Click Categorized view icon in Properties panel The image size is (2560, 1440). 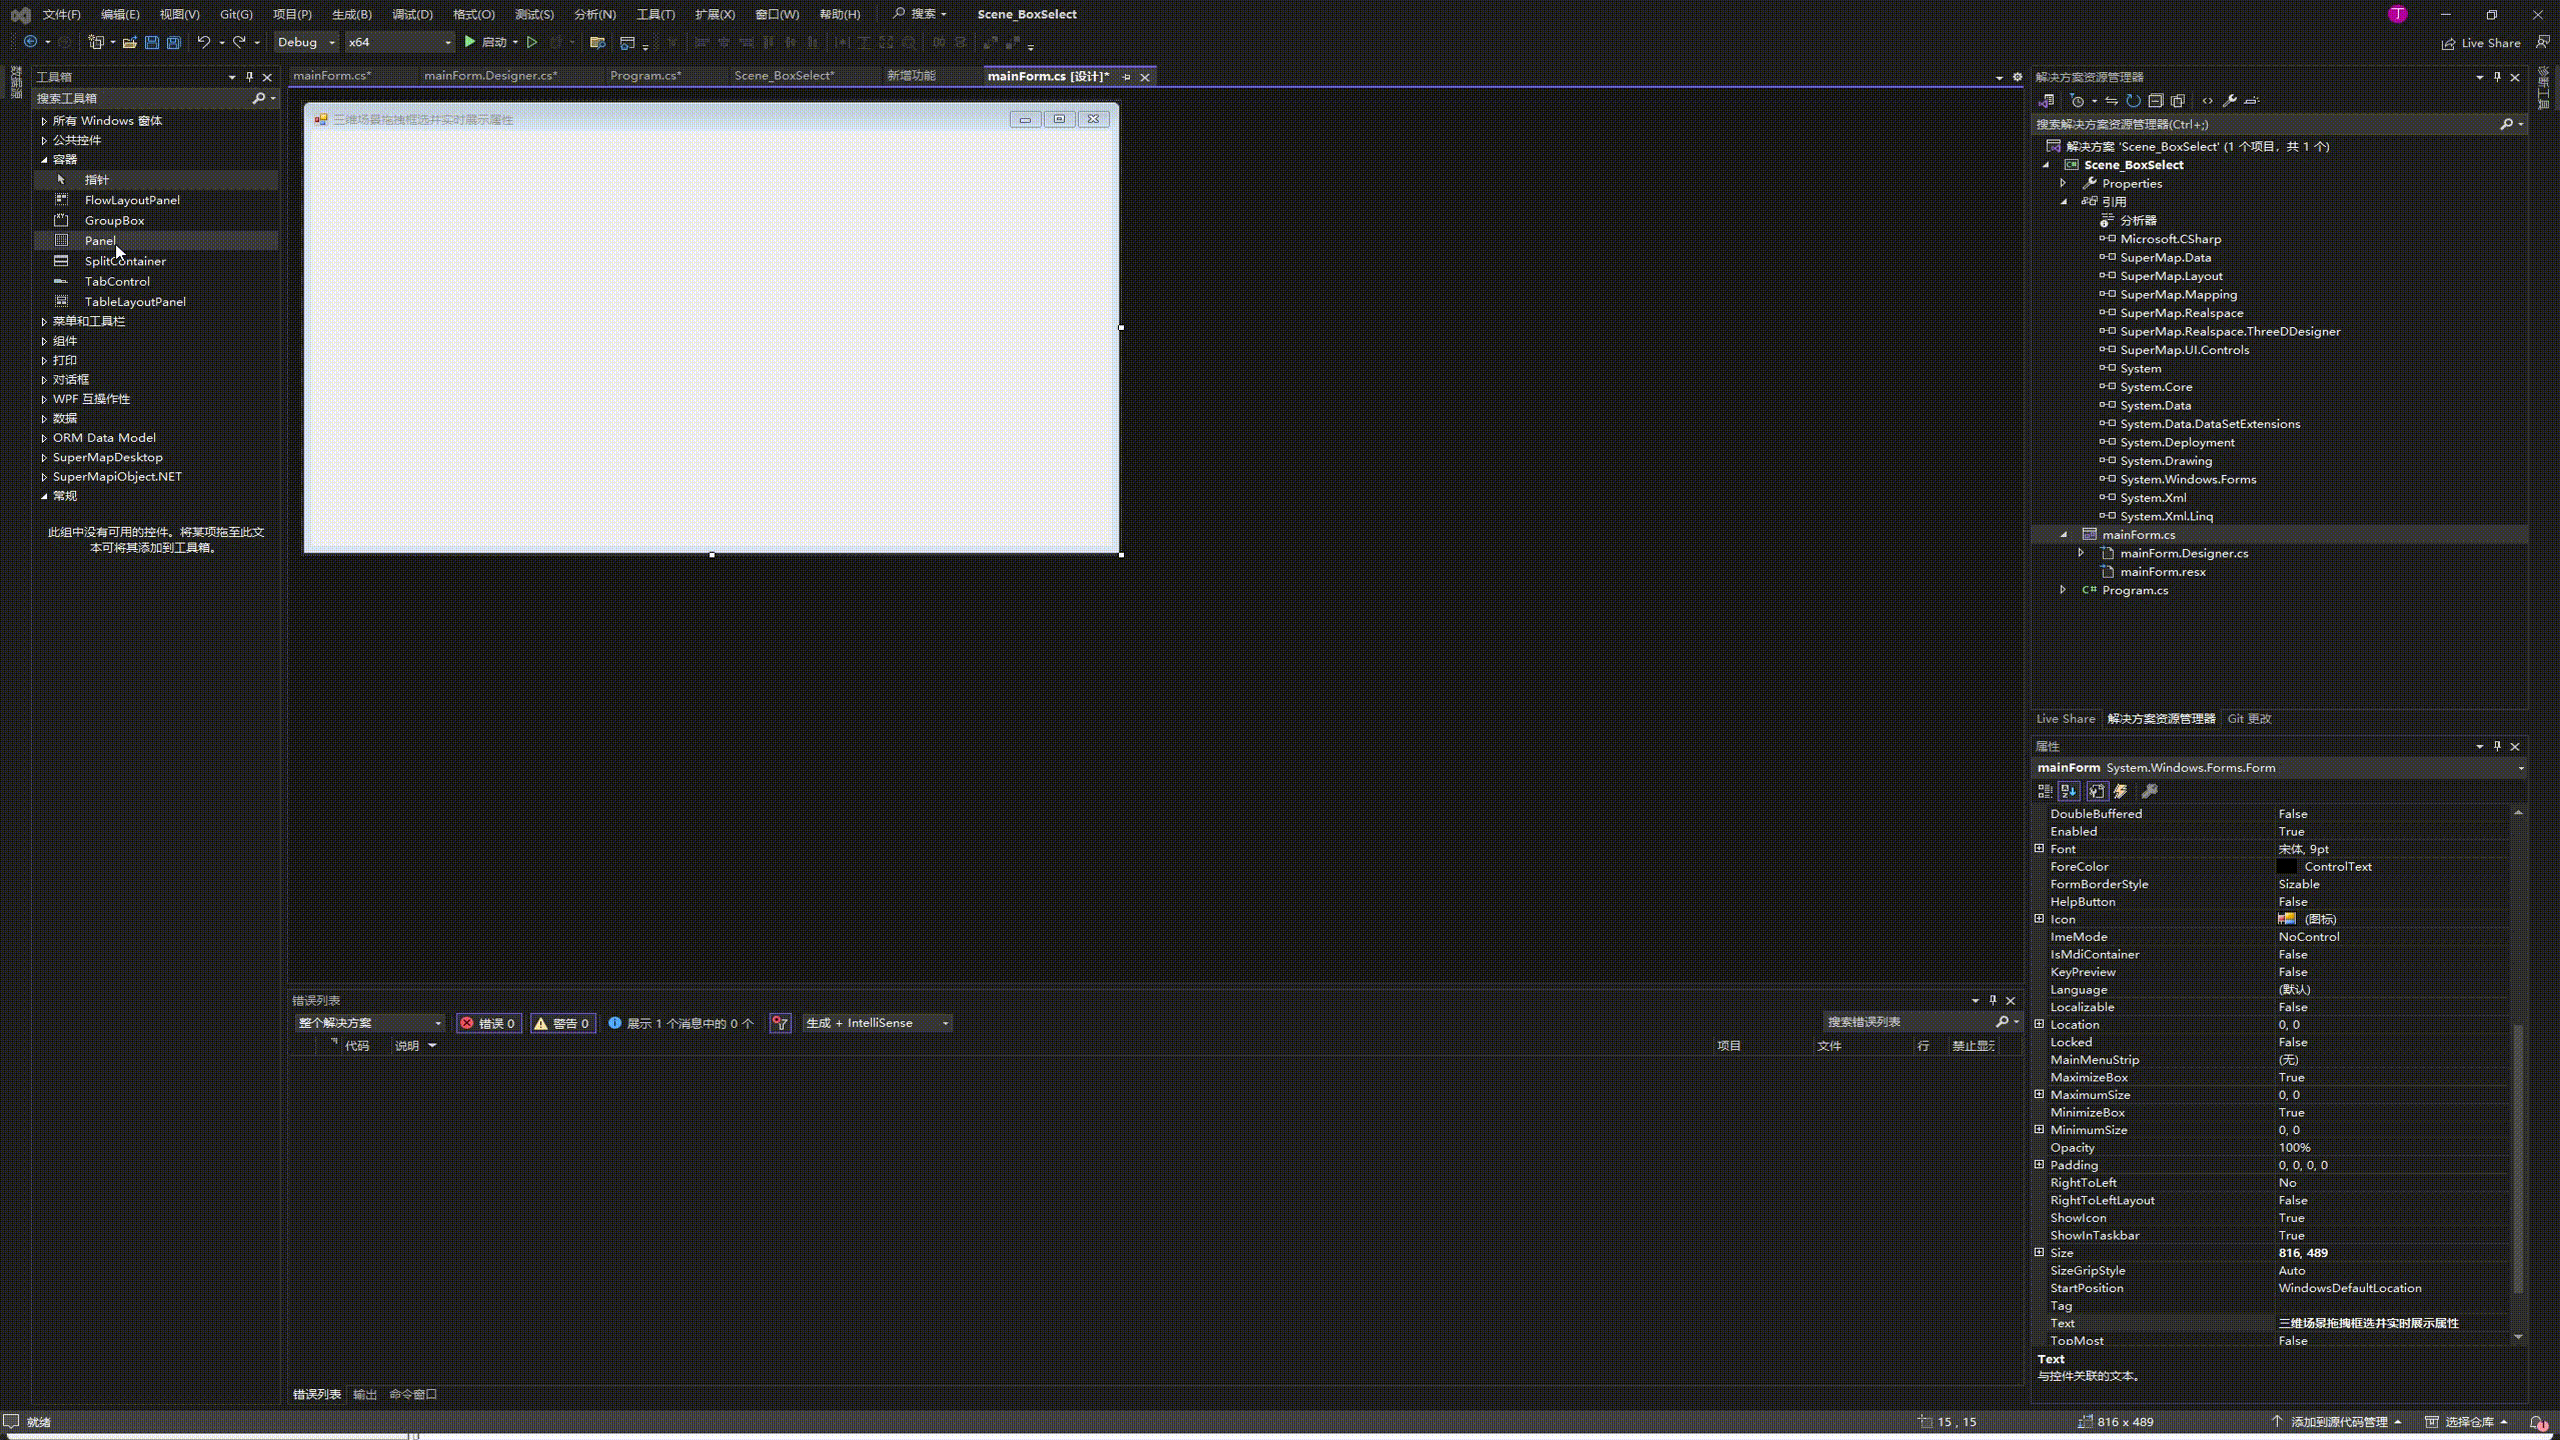(x=2045, y=791)
